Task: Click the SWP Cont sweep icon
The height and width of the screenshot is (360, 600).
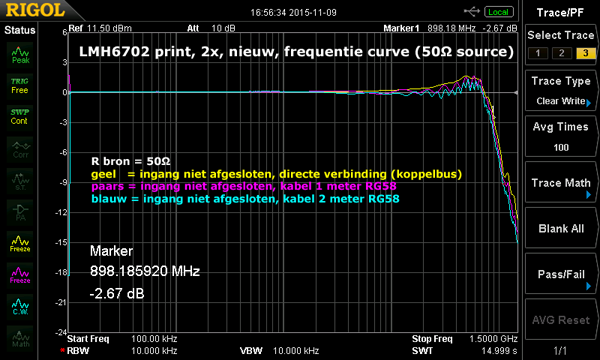Action: tap(20, 117)
